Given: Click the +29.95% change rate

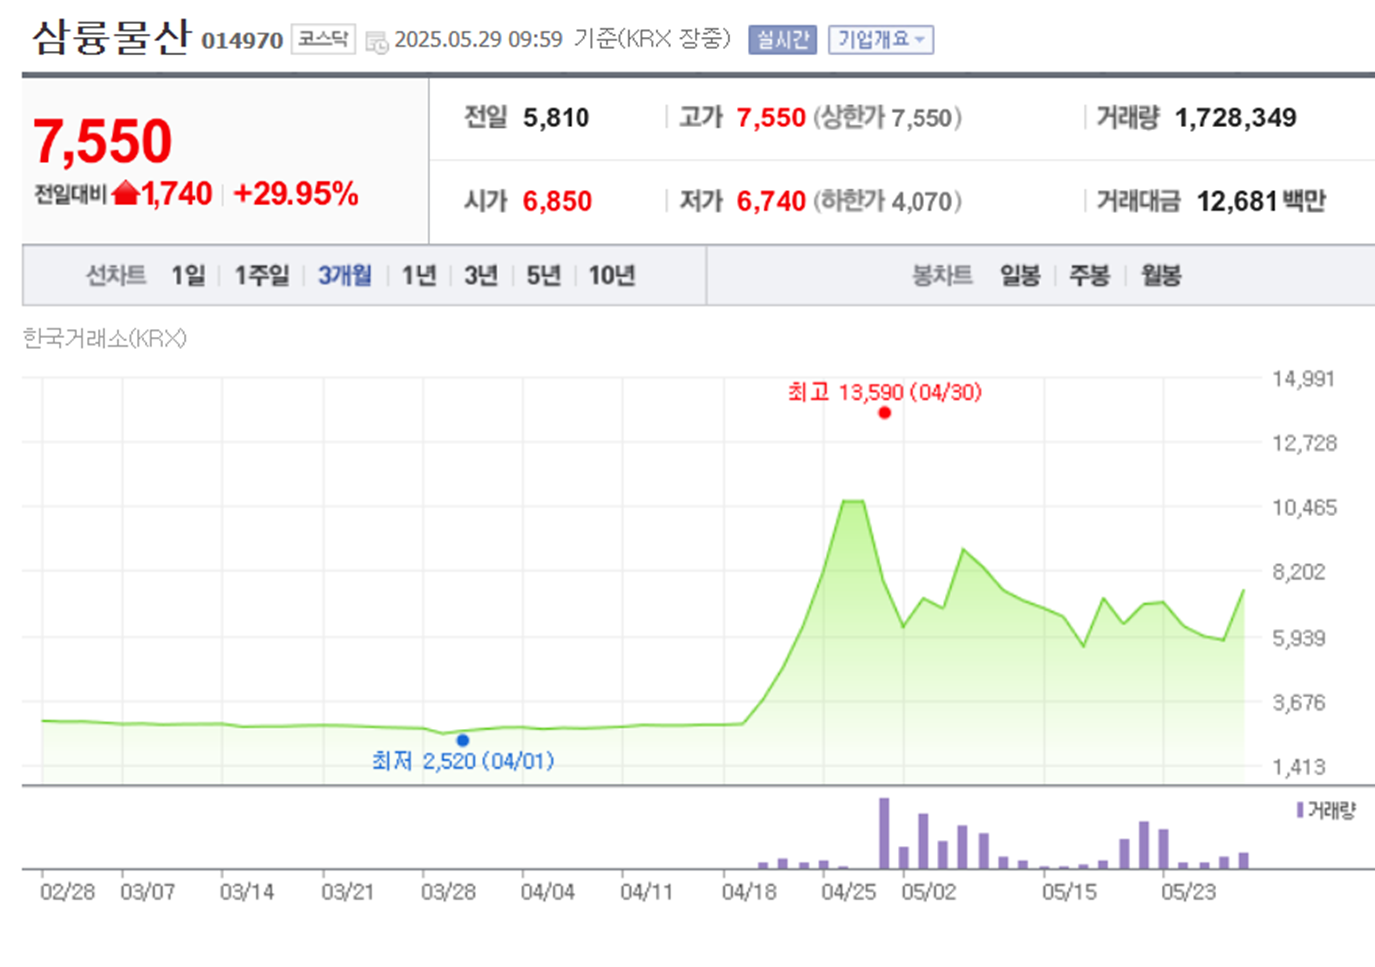Looking at the screenshot, I should coord(295,193).
